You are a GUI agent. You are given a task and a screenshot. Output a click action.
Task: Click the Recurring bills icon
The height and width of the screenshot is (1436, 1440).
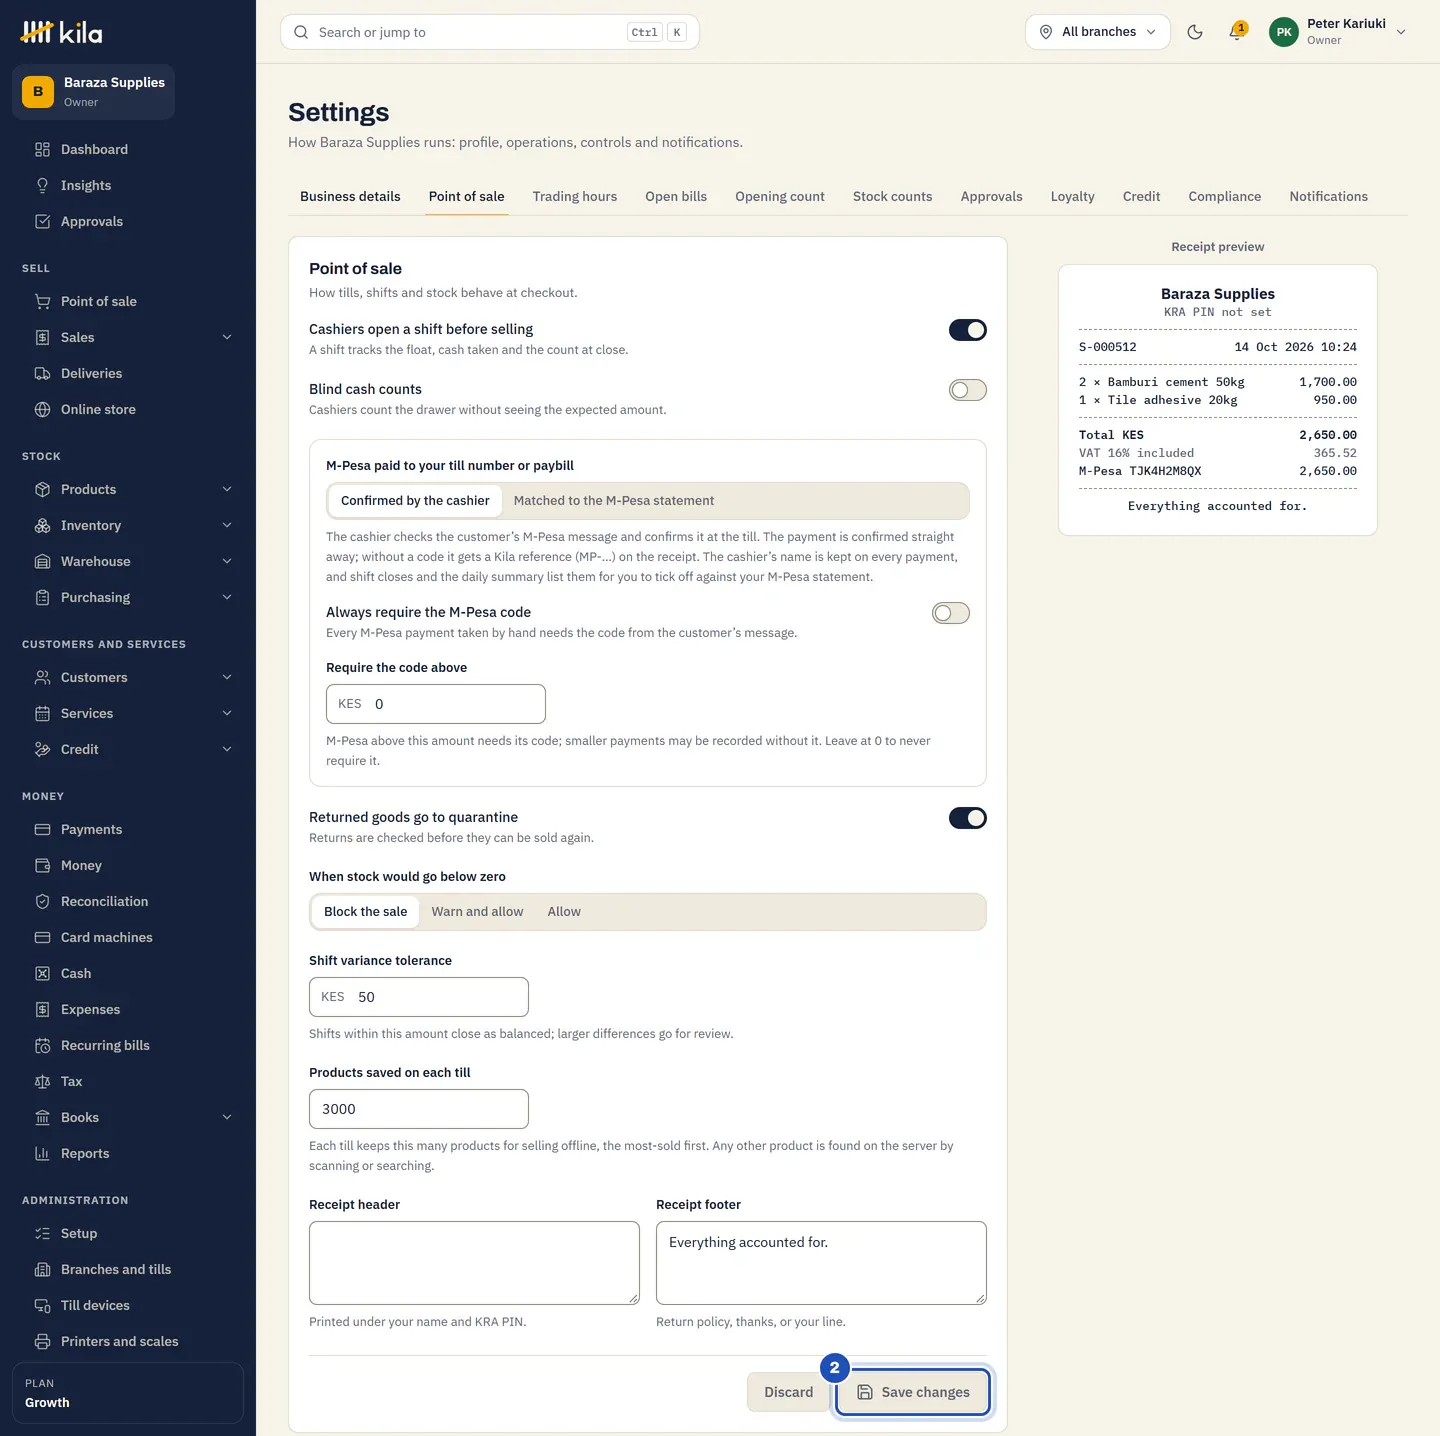pos(42,1045)
